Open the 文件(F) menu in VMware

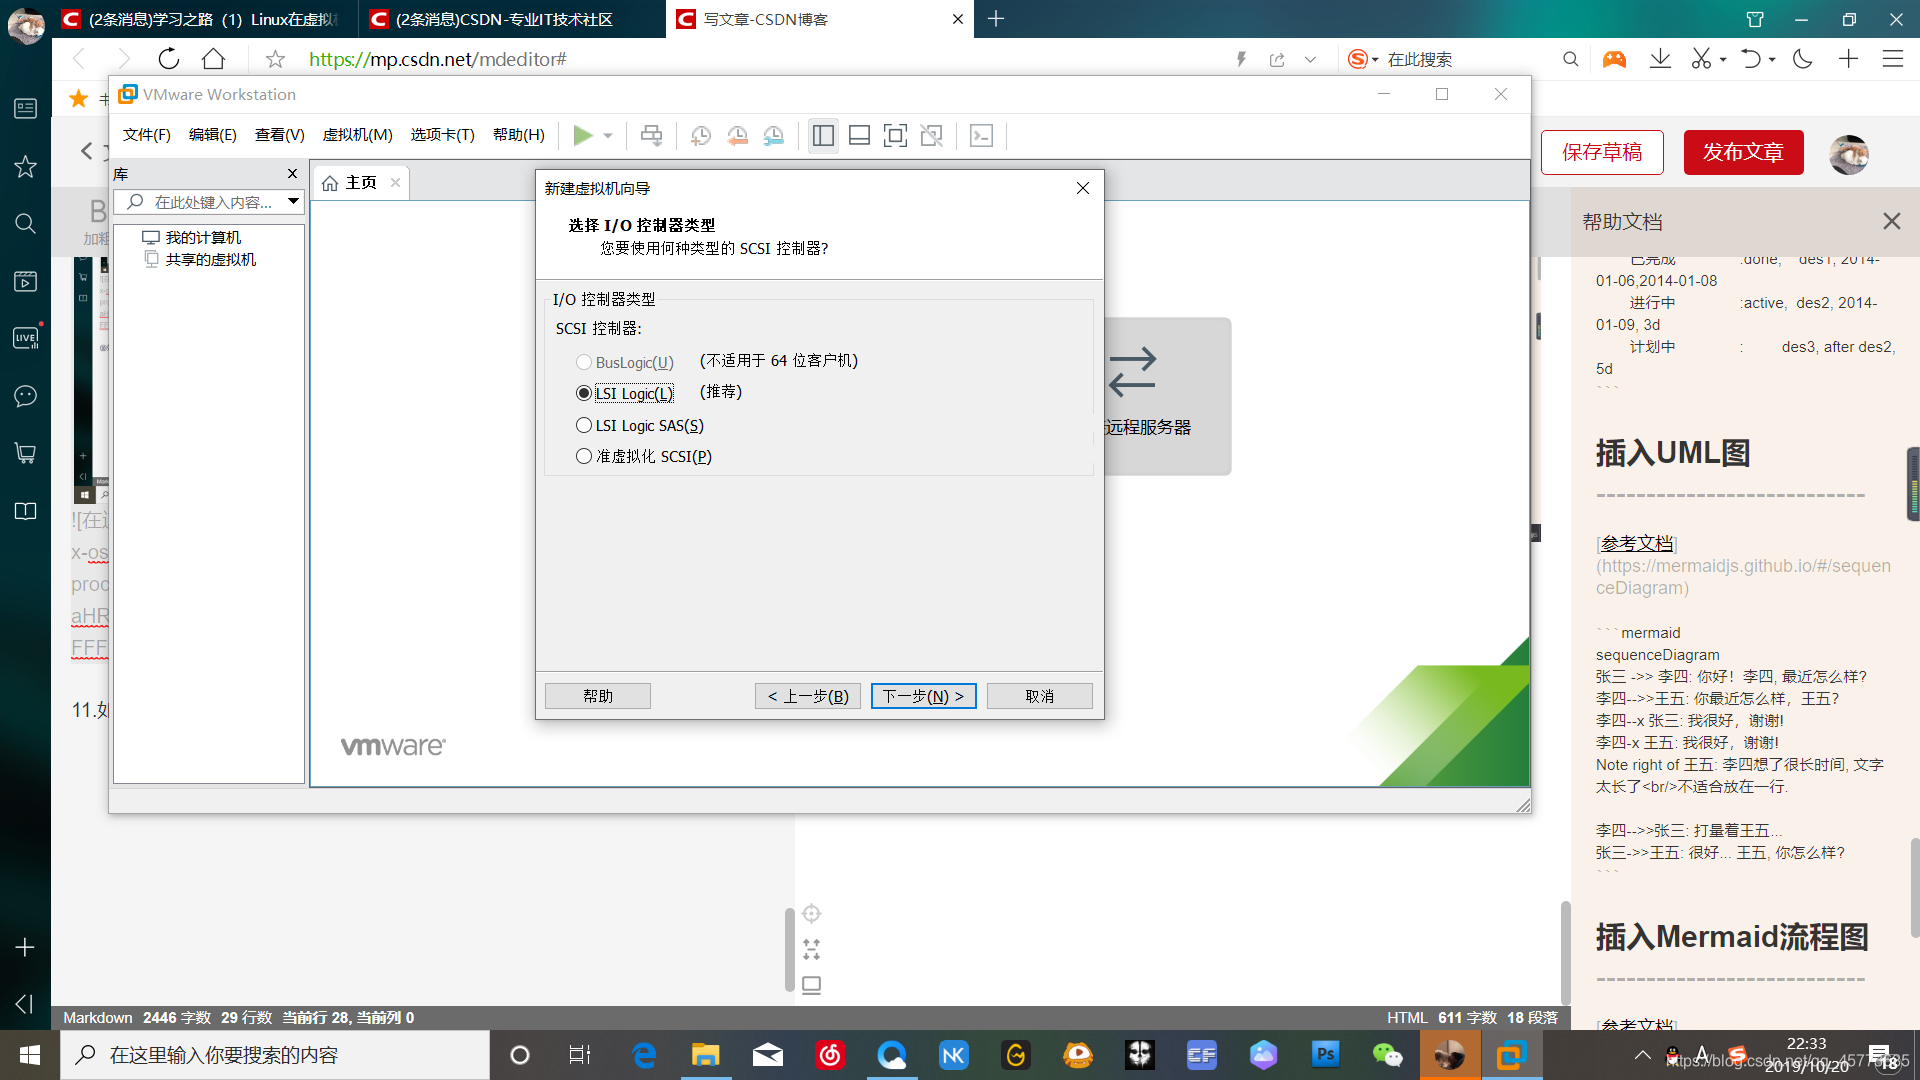(146, 135)
